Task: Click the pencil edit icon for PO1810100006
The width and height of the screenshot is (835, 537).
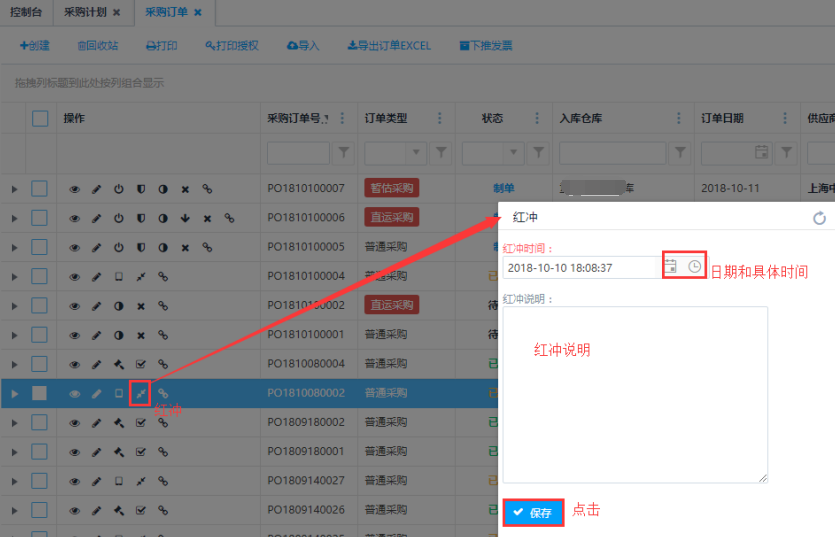Action: click(x=97, y=218)
